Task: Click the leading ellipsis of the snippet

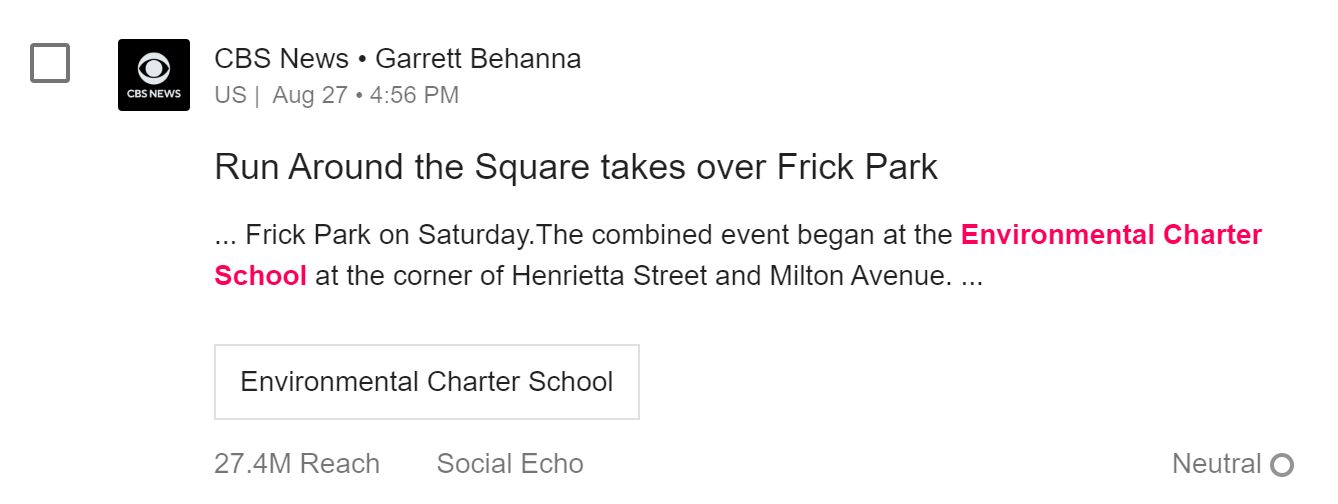Action: click(x=225, y=237)
